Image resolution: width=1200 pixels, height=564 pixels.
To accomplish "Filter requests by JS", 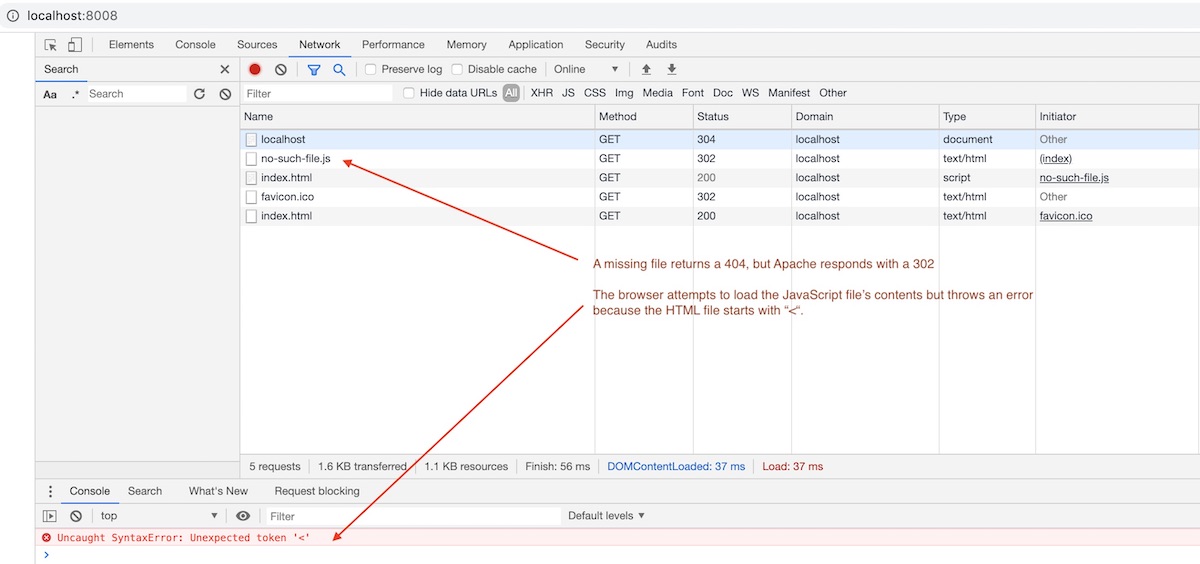I will [x=568, y=93].
